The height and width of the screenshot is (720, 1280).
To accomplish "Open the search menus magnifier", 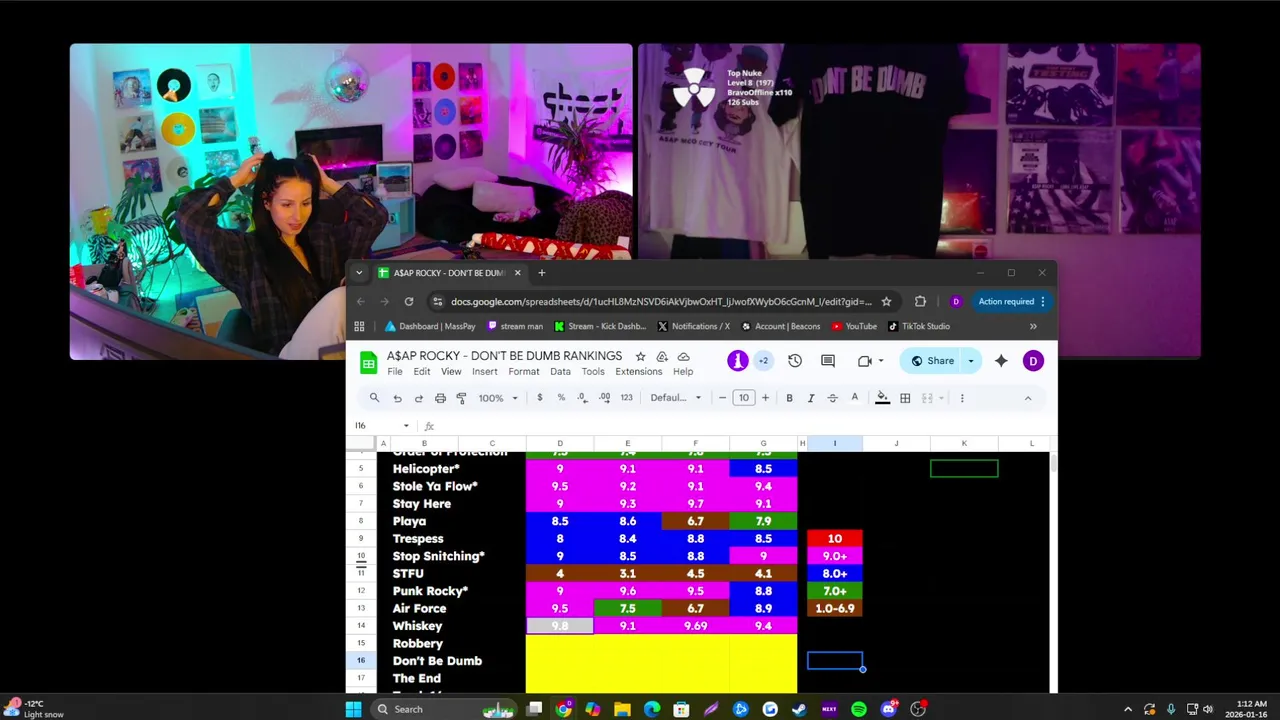I will [x=374, y=398].
